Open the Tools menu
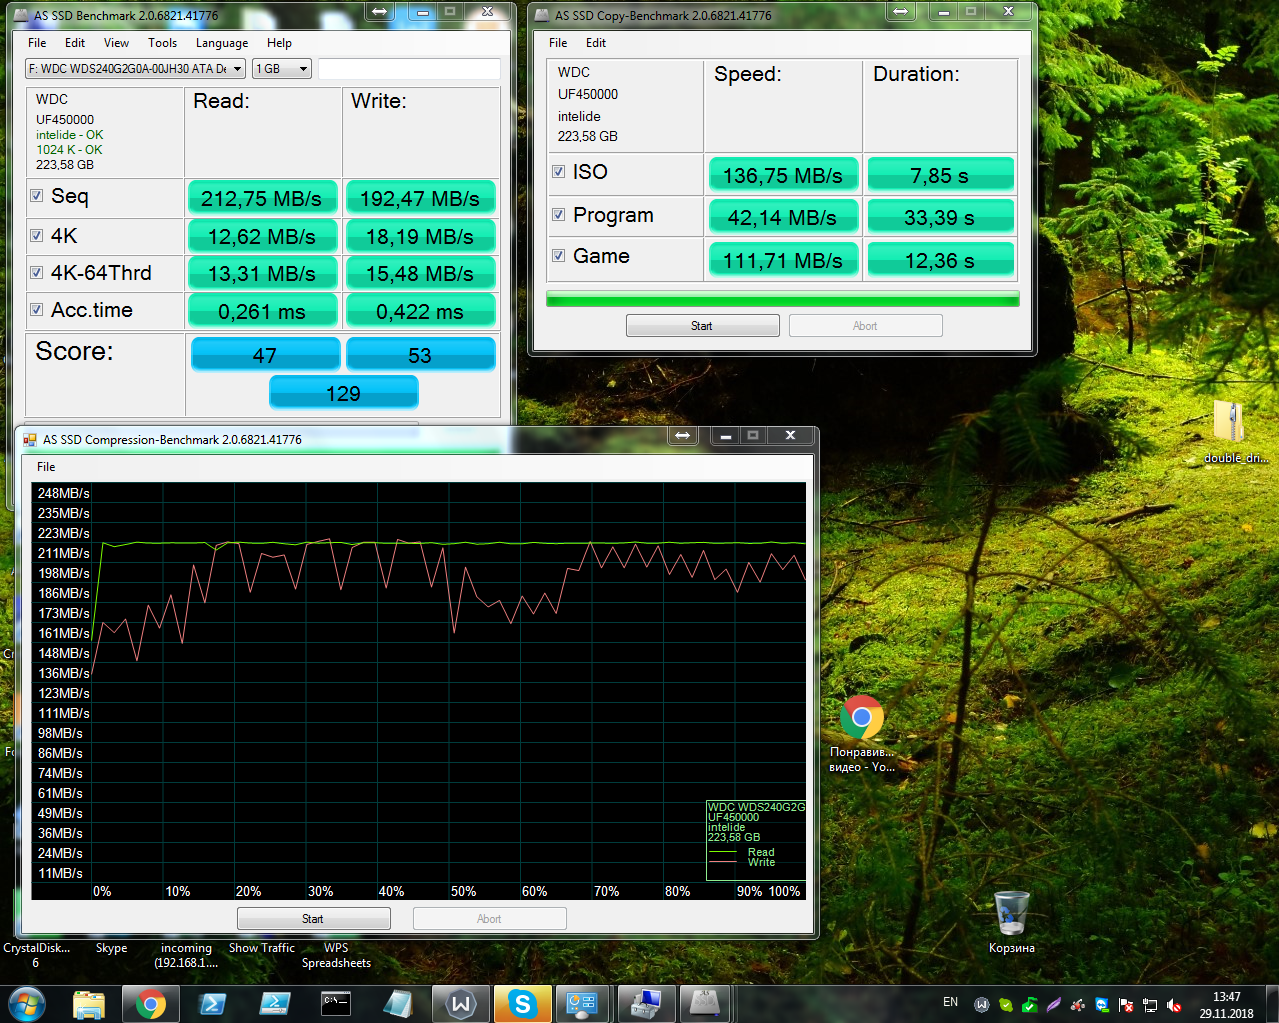Image resolution: width=1279 pixels, height=1023 pixels. click(x=162, y=43)
